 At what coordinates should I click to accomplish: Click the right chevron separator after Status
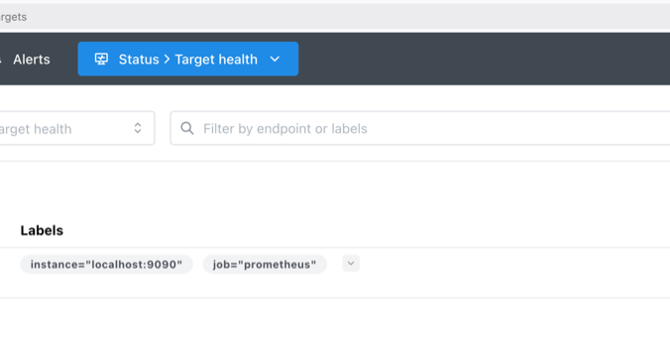(167, 59)
